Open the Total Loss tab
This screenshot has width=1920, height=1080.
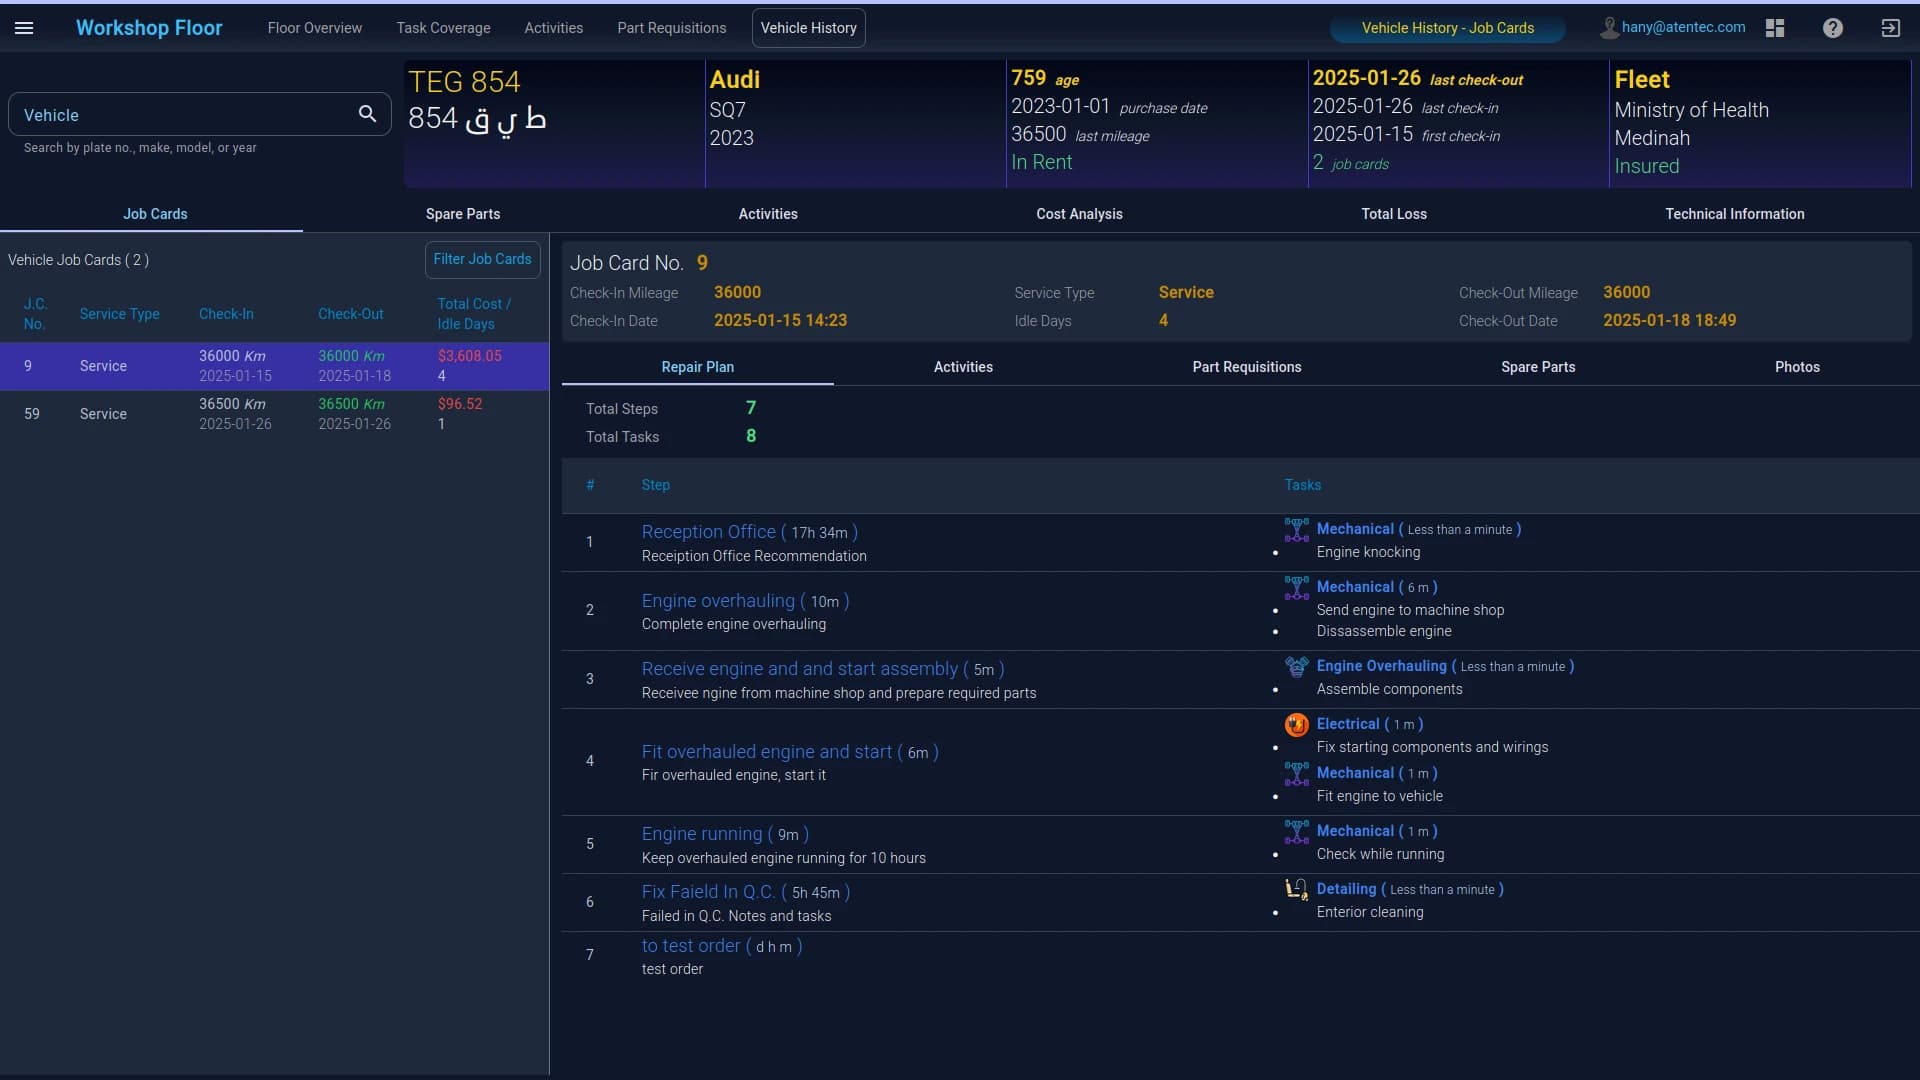(1394, 214)
